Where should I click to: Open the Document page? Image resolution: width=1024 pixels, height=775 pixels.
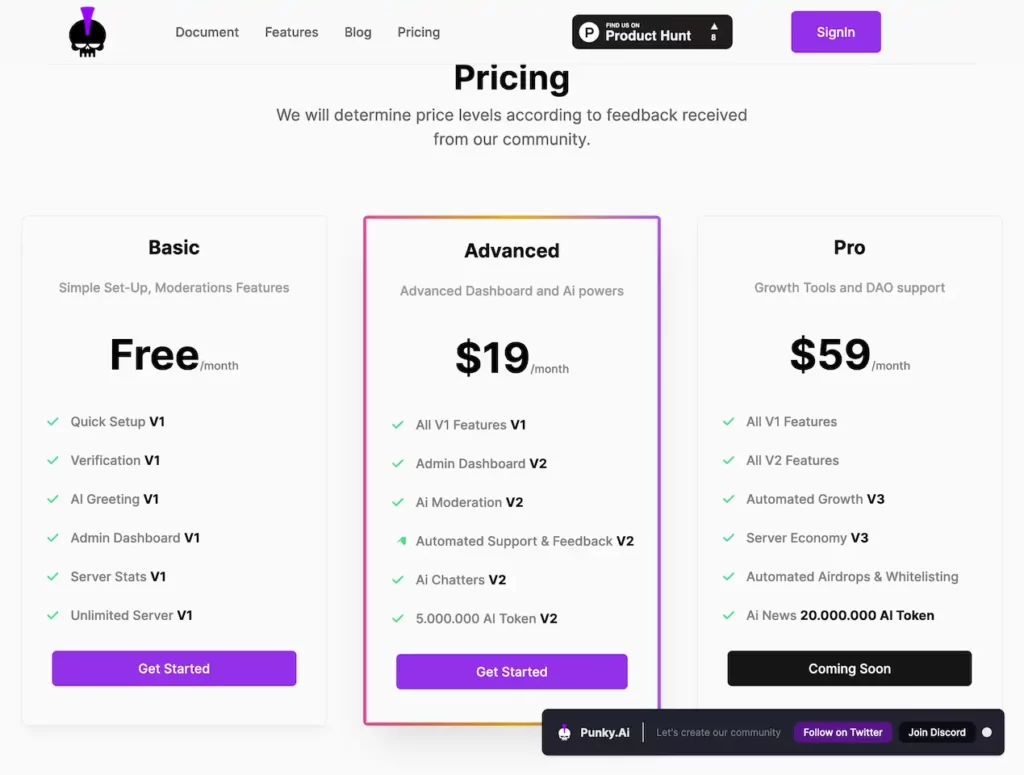click(x=207, y=32)
